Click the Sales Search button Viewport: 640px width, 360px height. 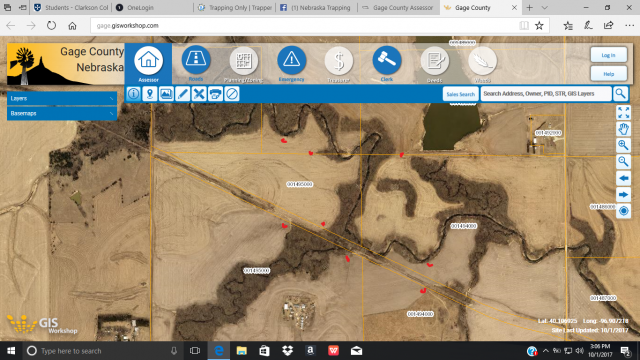pyautogui.click(x=460, y=94)
